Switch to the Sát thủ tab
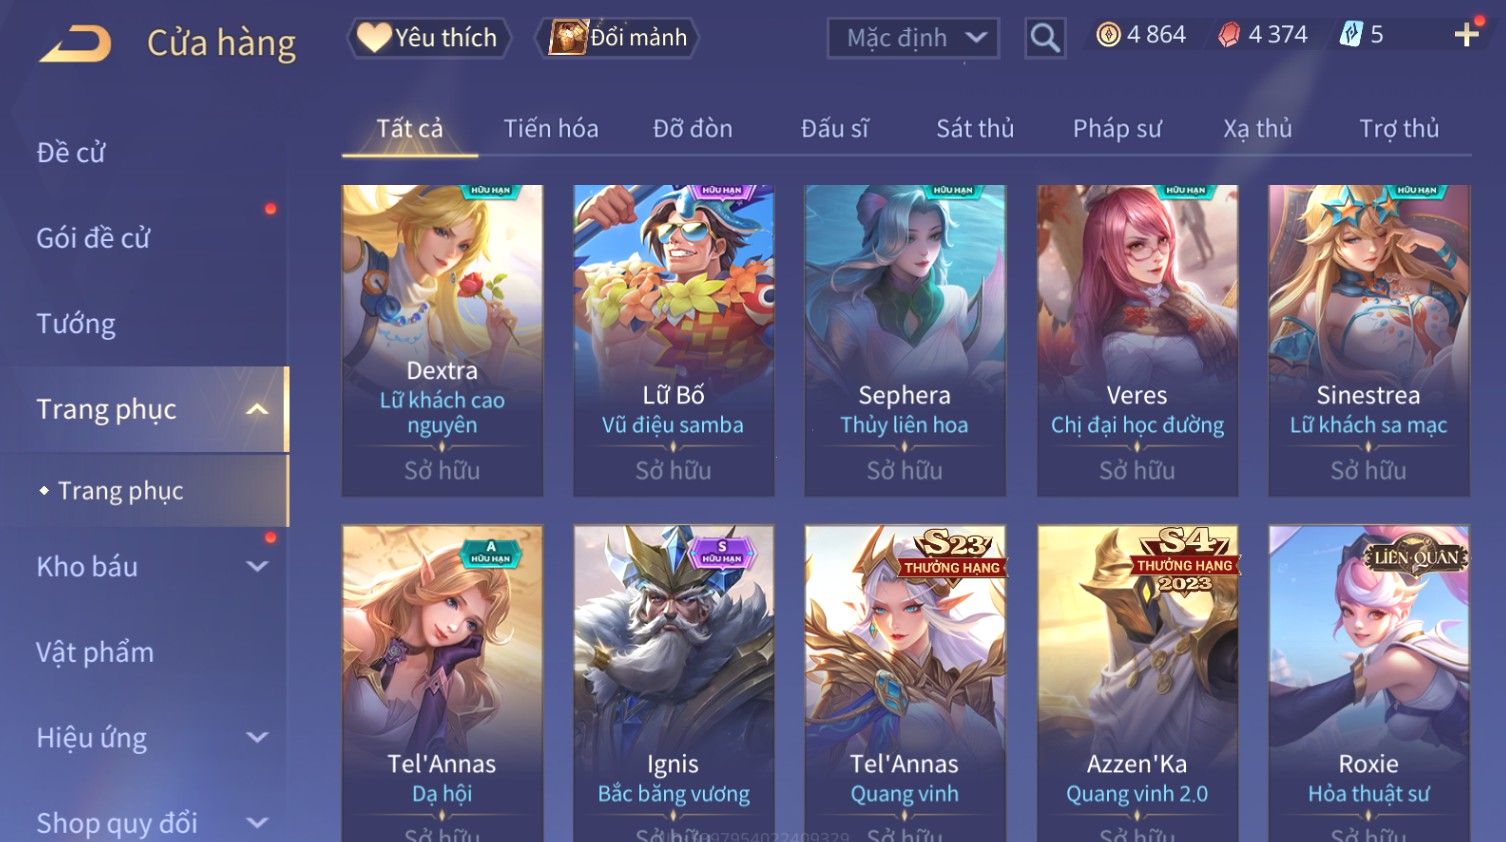Image resolution: width=1506 pixels, height=842 pixels. tap(975, 129)
